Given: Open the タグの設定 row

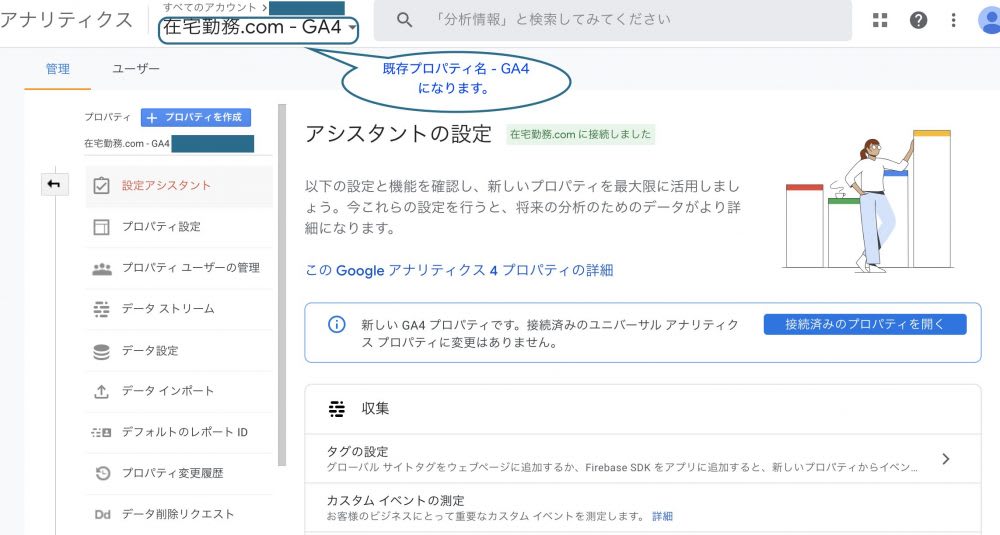Looking at the screenshot, I should [642, 458].
